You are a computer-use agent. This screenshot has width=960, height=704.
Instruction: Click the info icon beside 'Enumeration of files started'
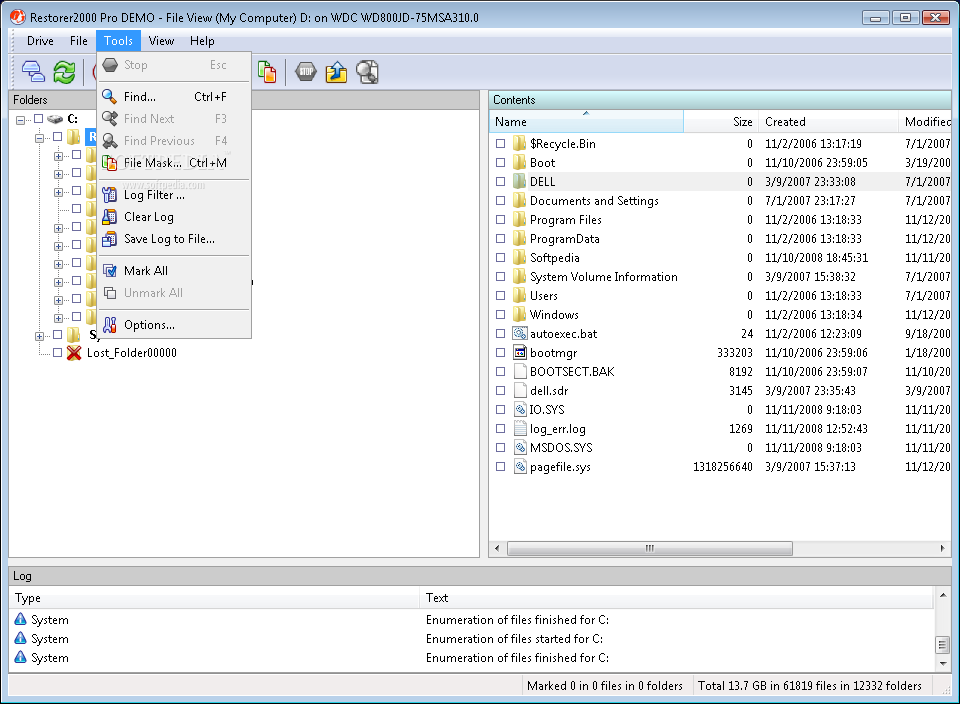pos(20,638)
